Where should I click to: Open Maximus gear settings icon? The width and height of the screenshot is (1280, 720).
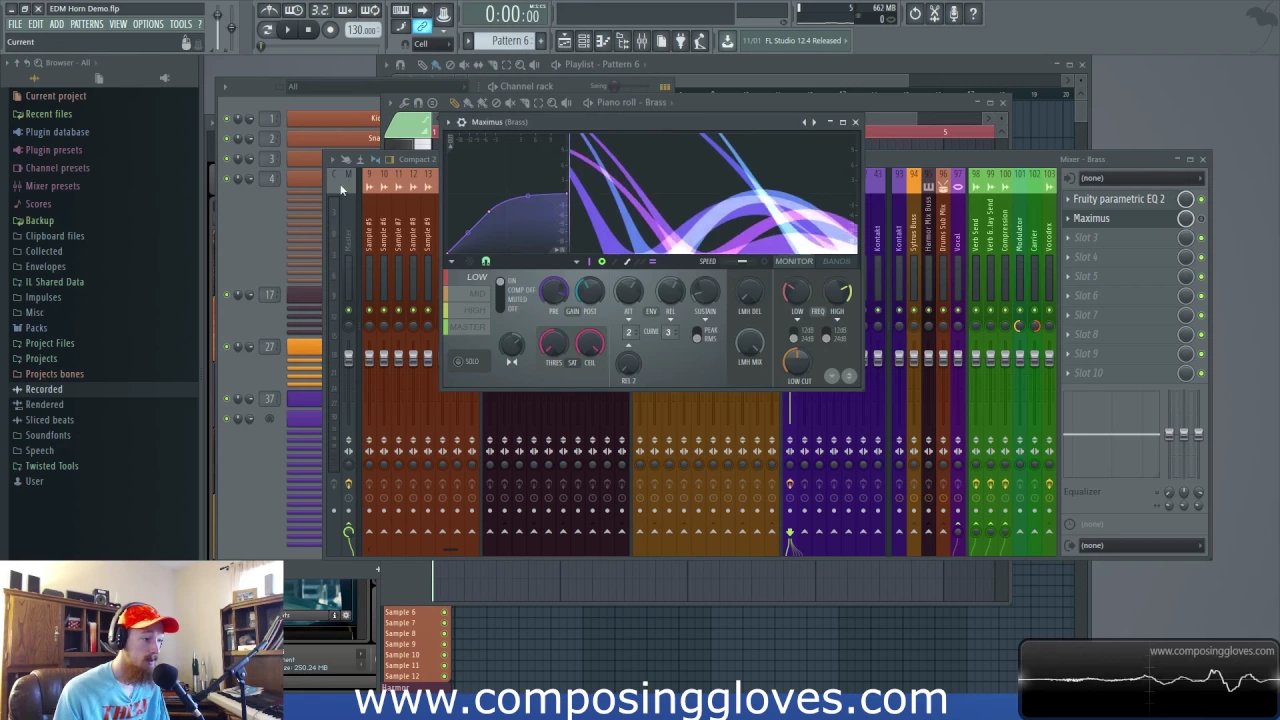coord(461,122)
